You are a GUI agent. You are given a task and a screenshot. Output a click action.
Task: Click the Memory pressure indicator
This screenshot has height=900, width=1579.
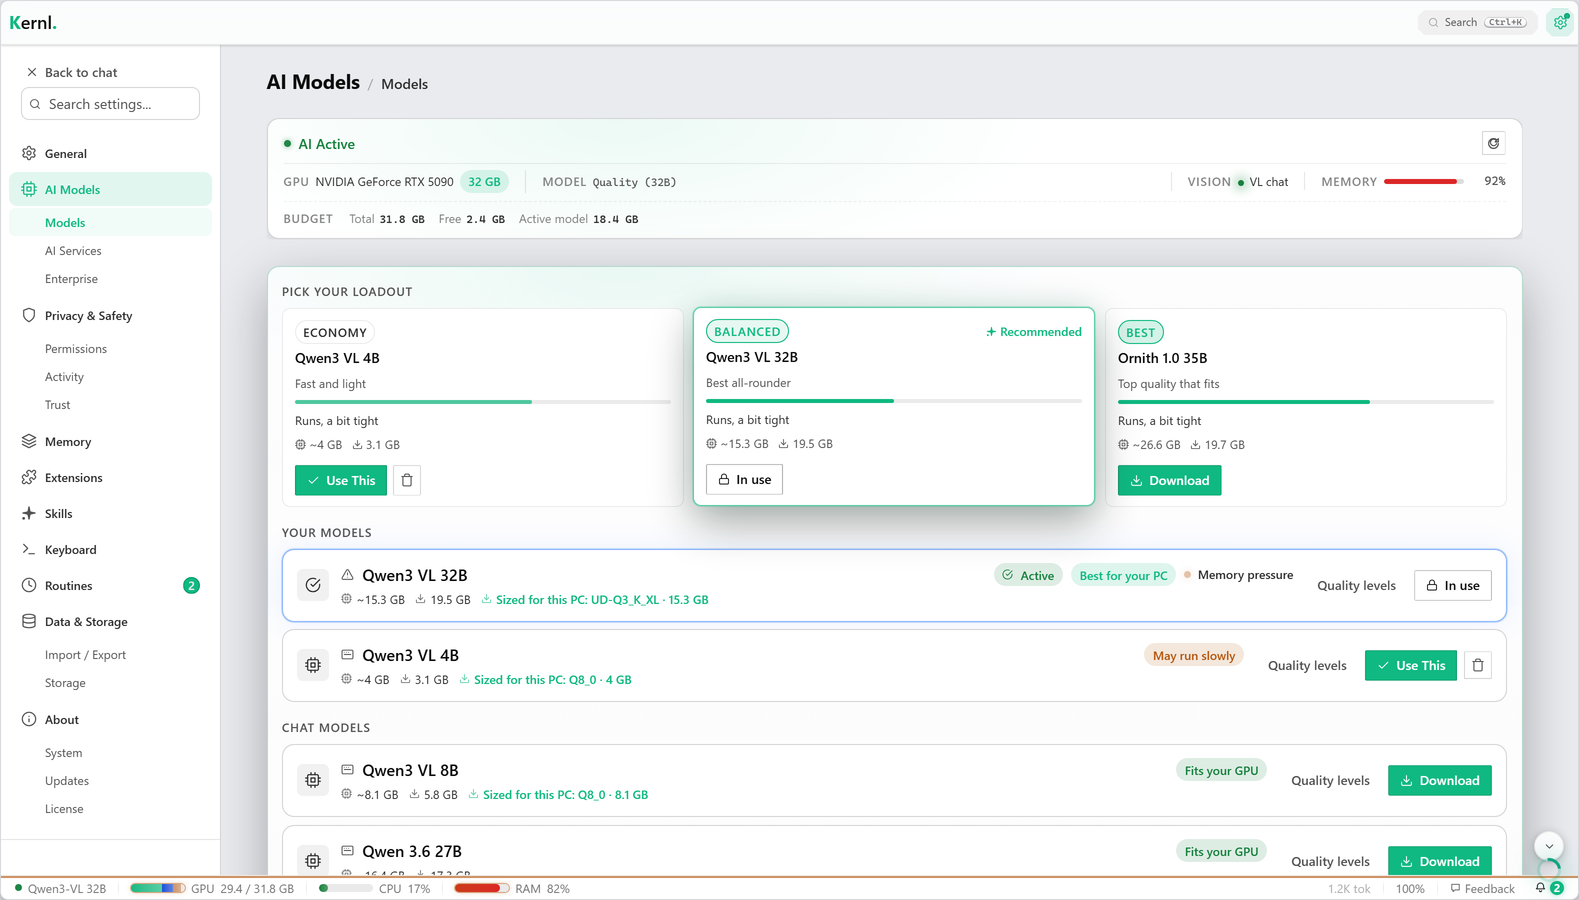[1239, 575]
